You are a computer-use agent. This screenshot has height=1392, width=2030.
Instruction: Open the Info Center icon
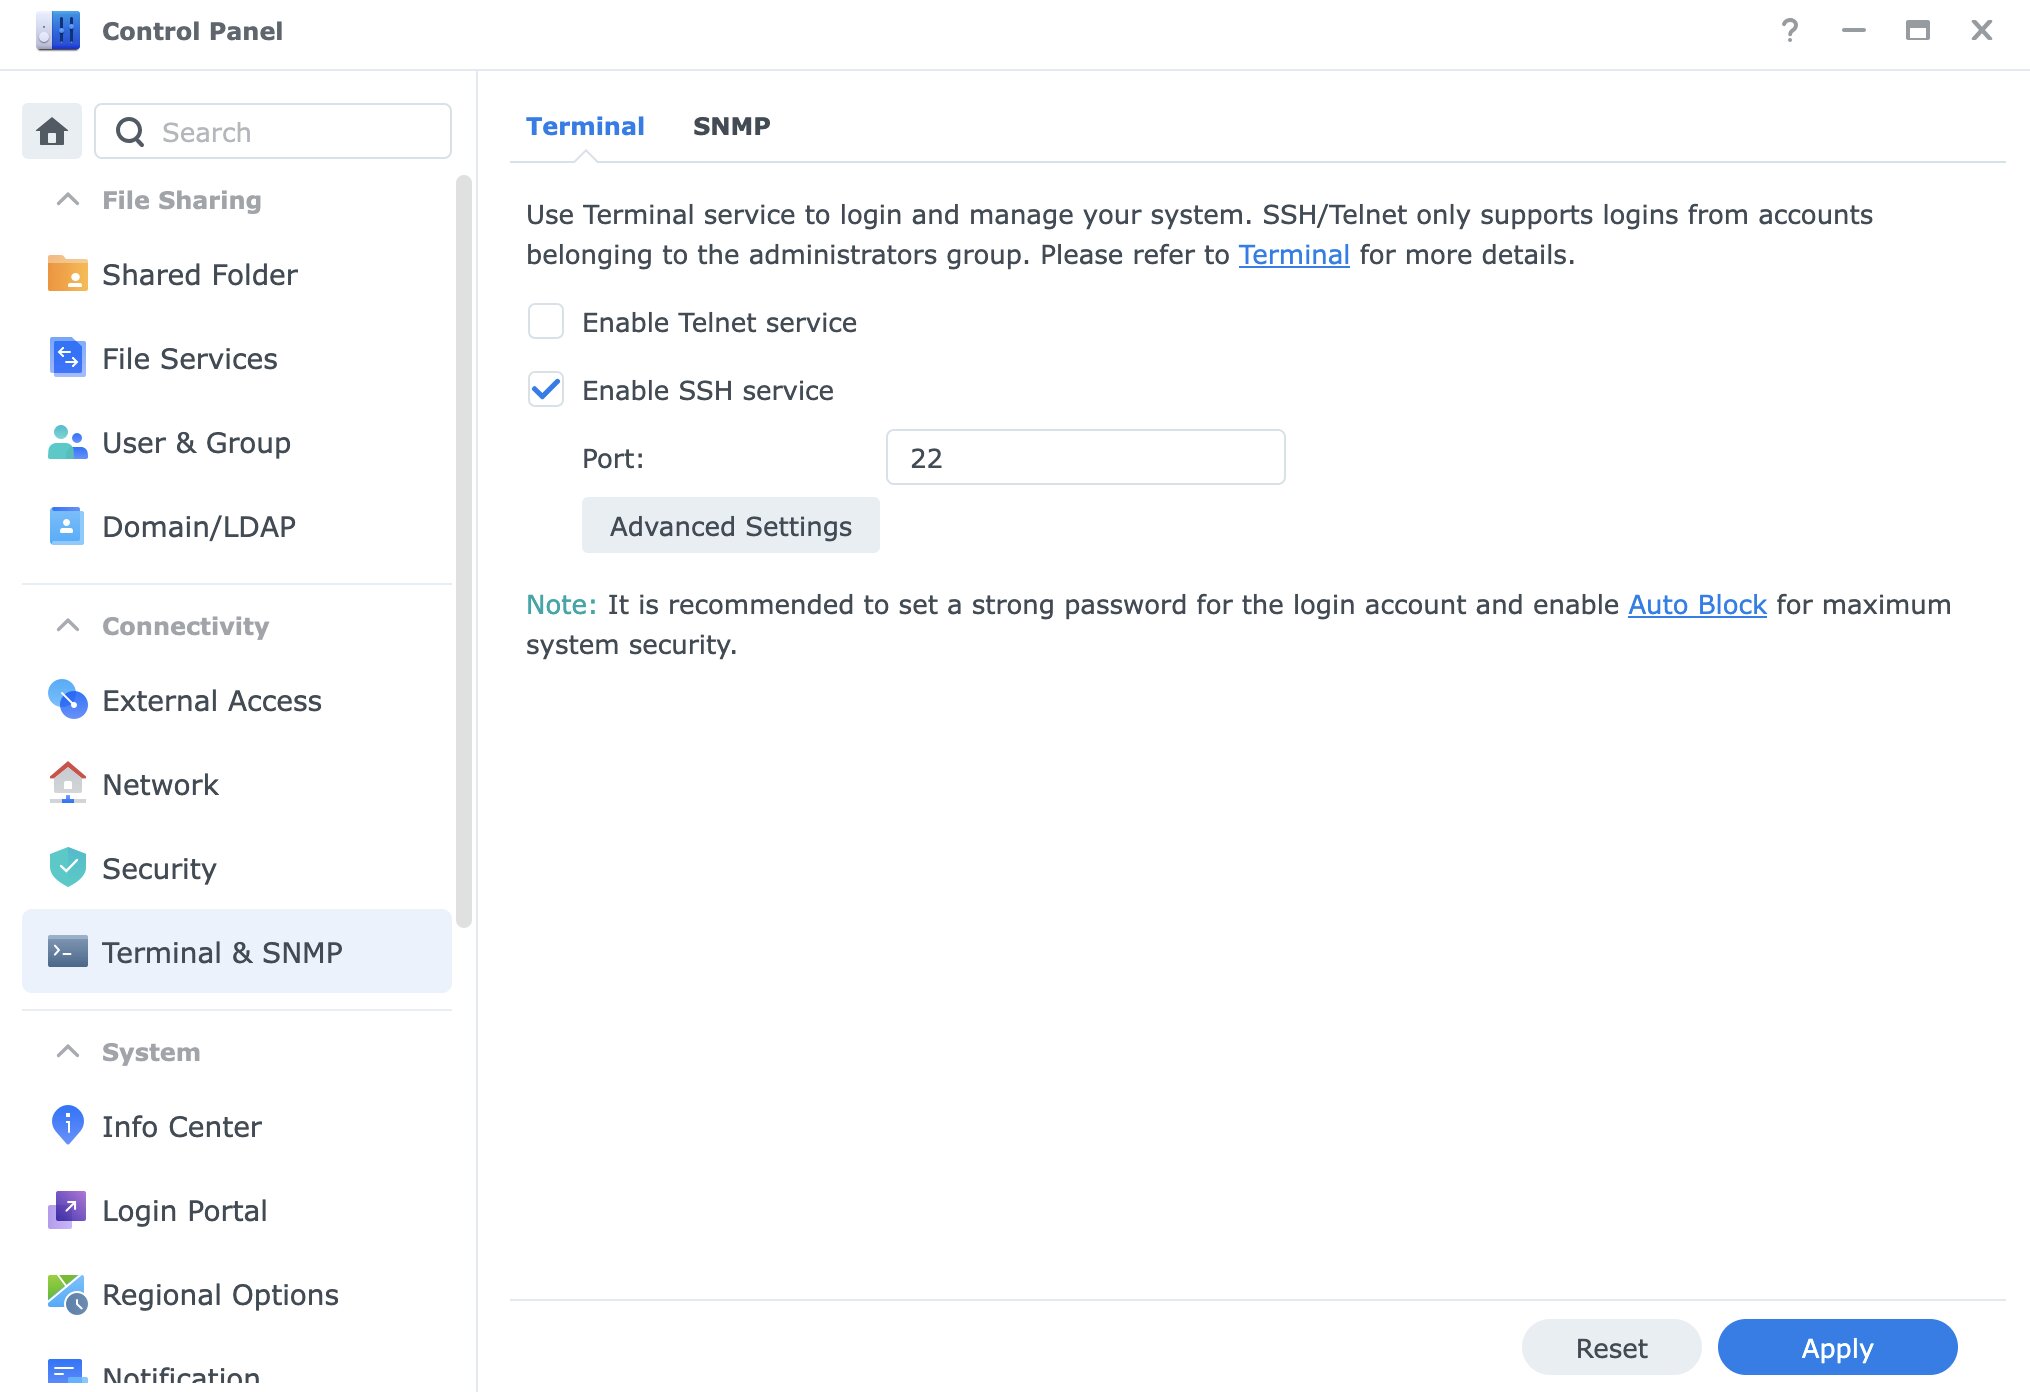[67, 1126]
